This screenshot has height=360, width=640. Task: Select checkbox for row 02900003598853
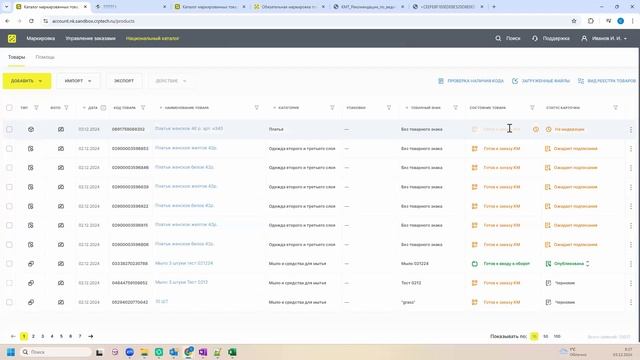9,149
